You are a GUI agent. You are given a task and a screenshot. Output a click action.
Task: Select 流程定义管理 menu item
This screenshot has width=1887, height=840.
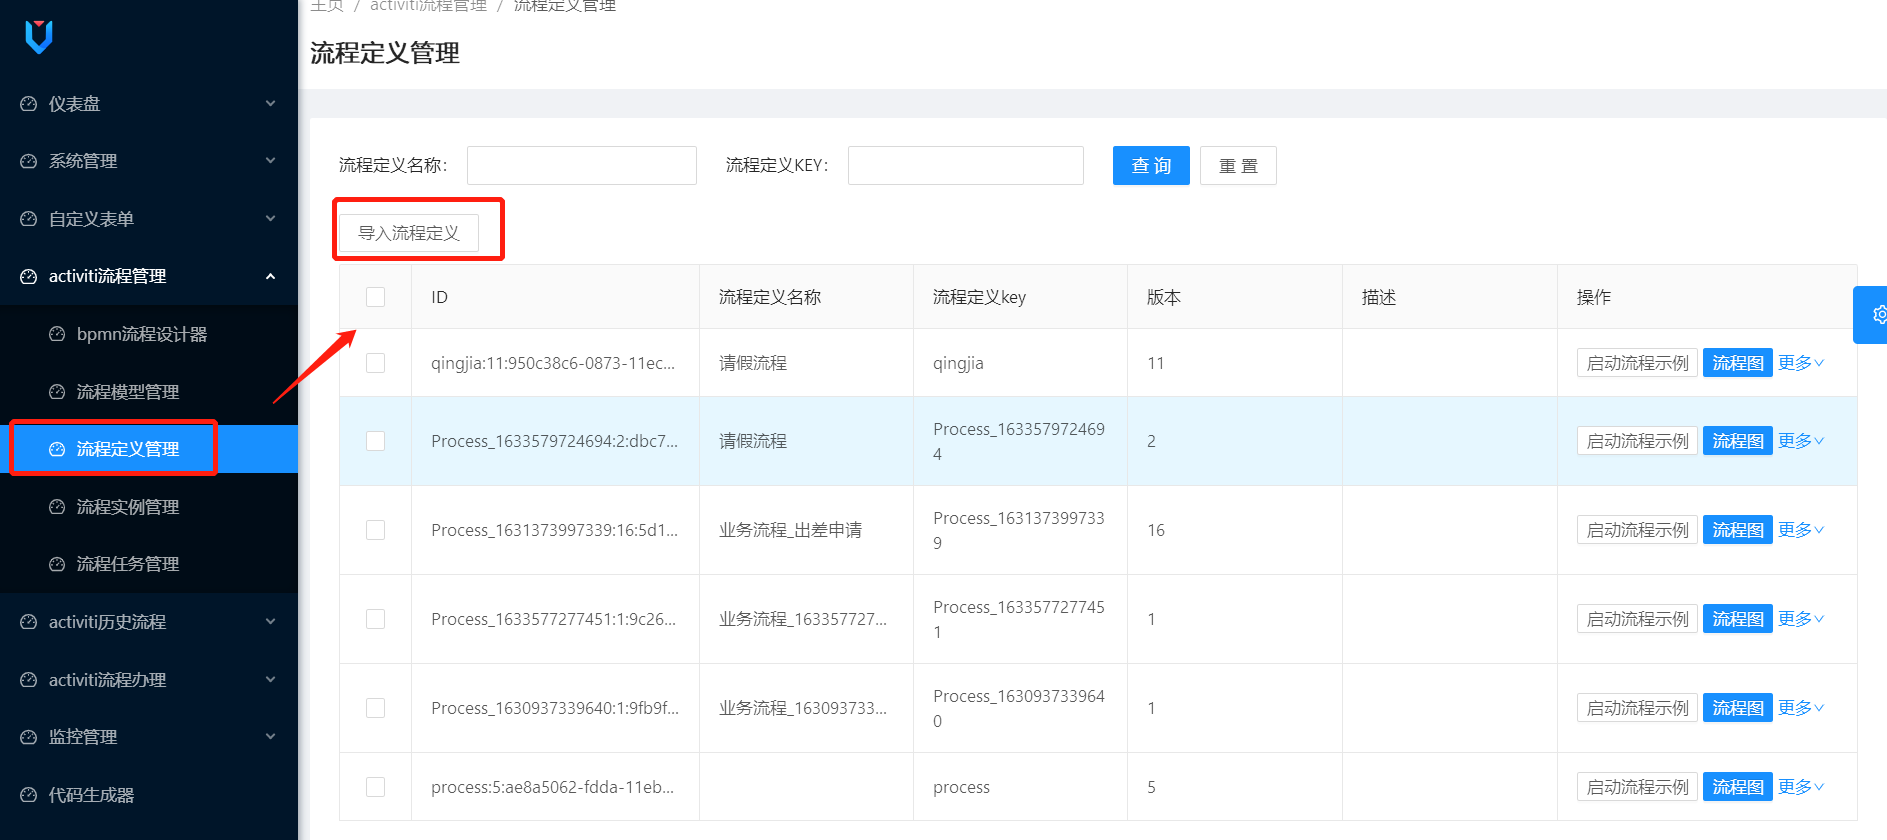[x=149, y=449]
